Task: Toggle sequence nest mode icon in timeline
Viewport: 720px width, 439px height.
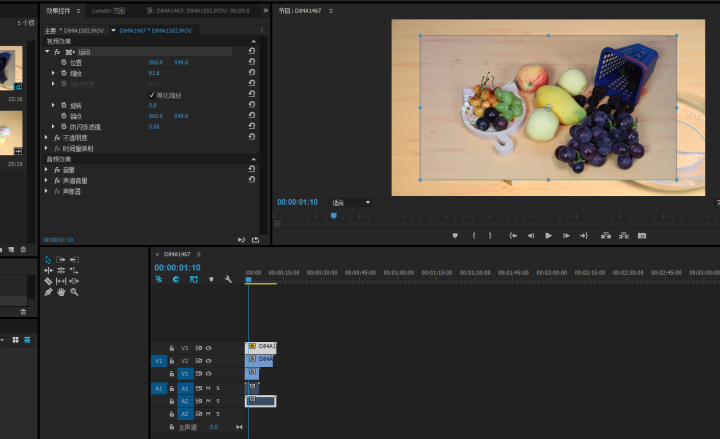Action: (159, 279)
